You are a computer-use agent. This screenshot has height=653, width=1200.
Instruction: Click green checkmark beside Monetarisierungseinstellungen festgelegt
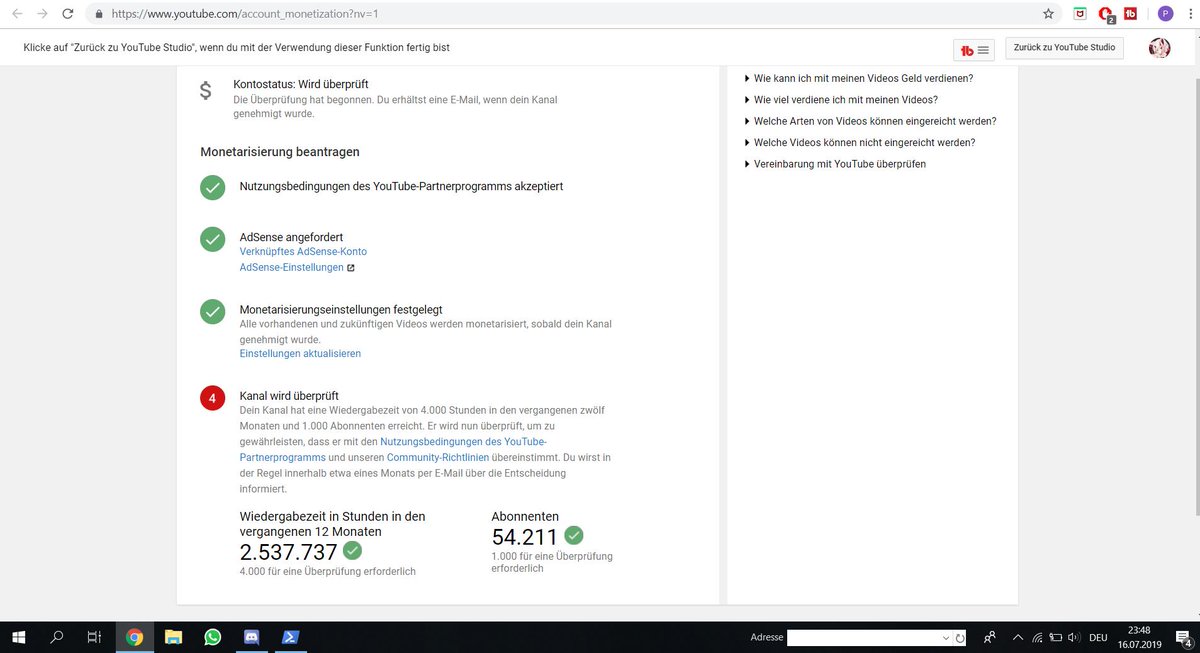pyautogui.click(x=212, y=311)
